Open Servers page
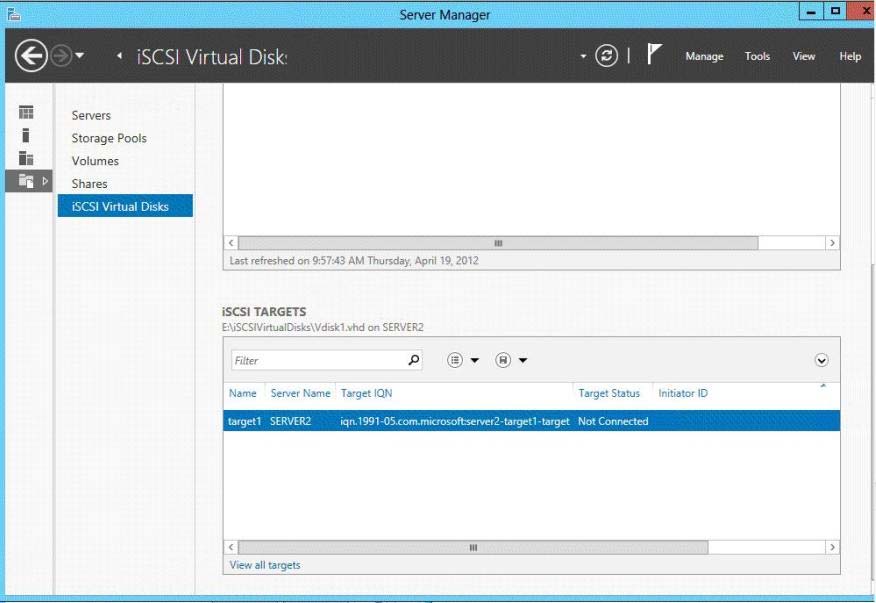Screen dimensions: 876x603 click(x=91, y=116)
